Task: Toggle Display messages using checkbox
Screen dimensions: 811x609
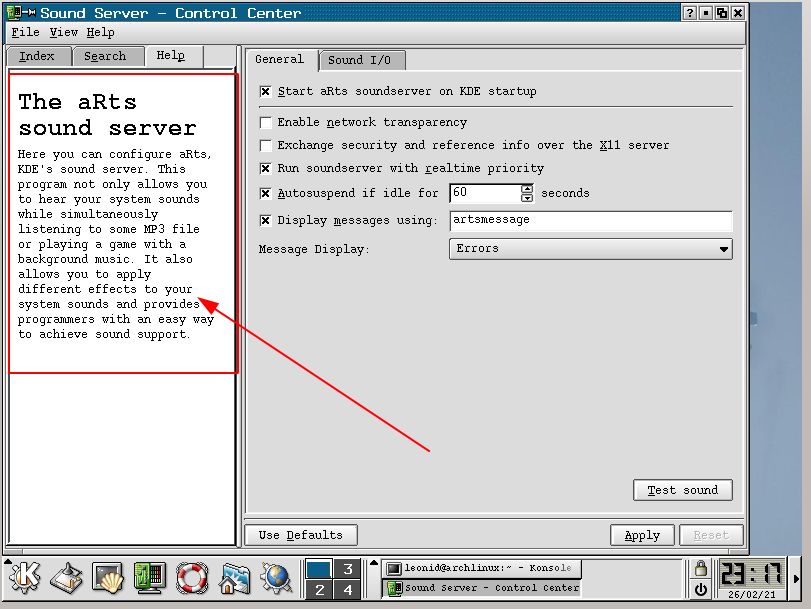Action: tap(265, 220)
